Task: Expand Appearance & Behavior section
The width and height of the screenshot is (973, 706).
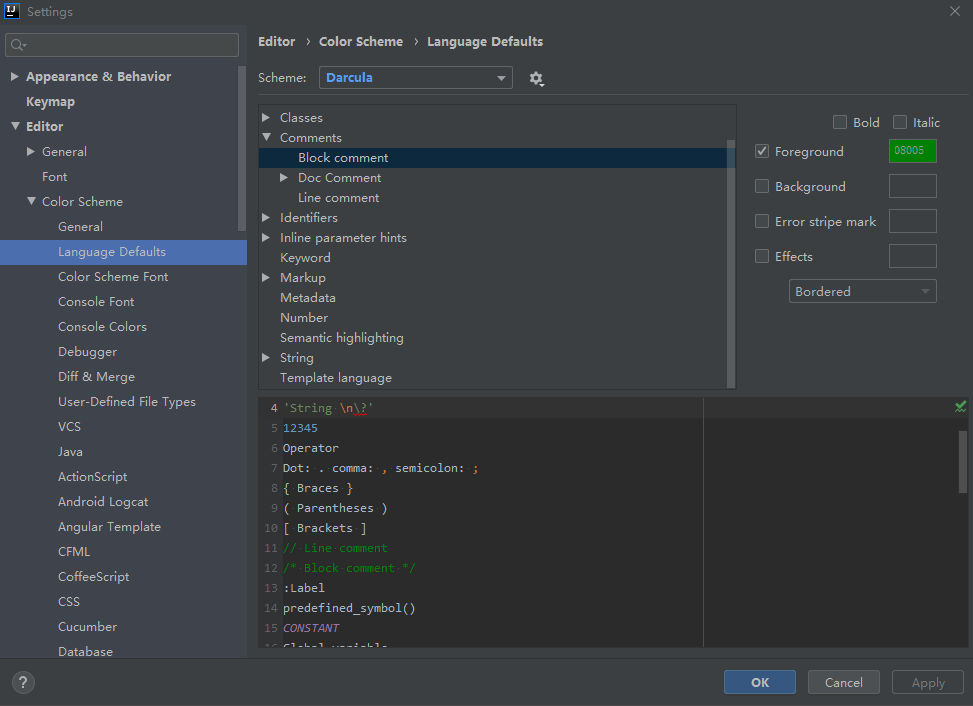Action: tap(14, 77)
